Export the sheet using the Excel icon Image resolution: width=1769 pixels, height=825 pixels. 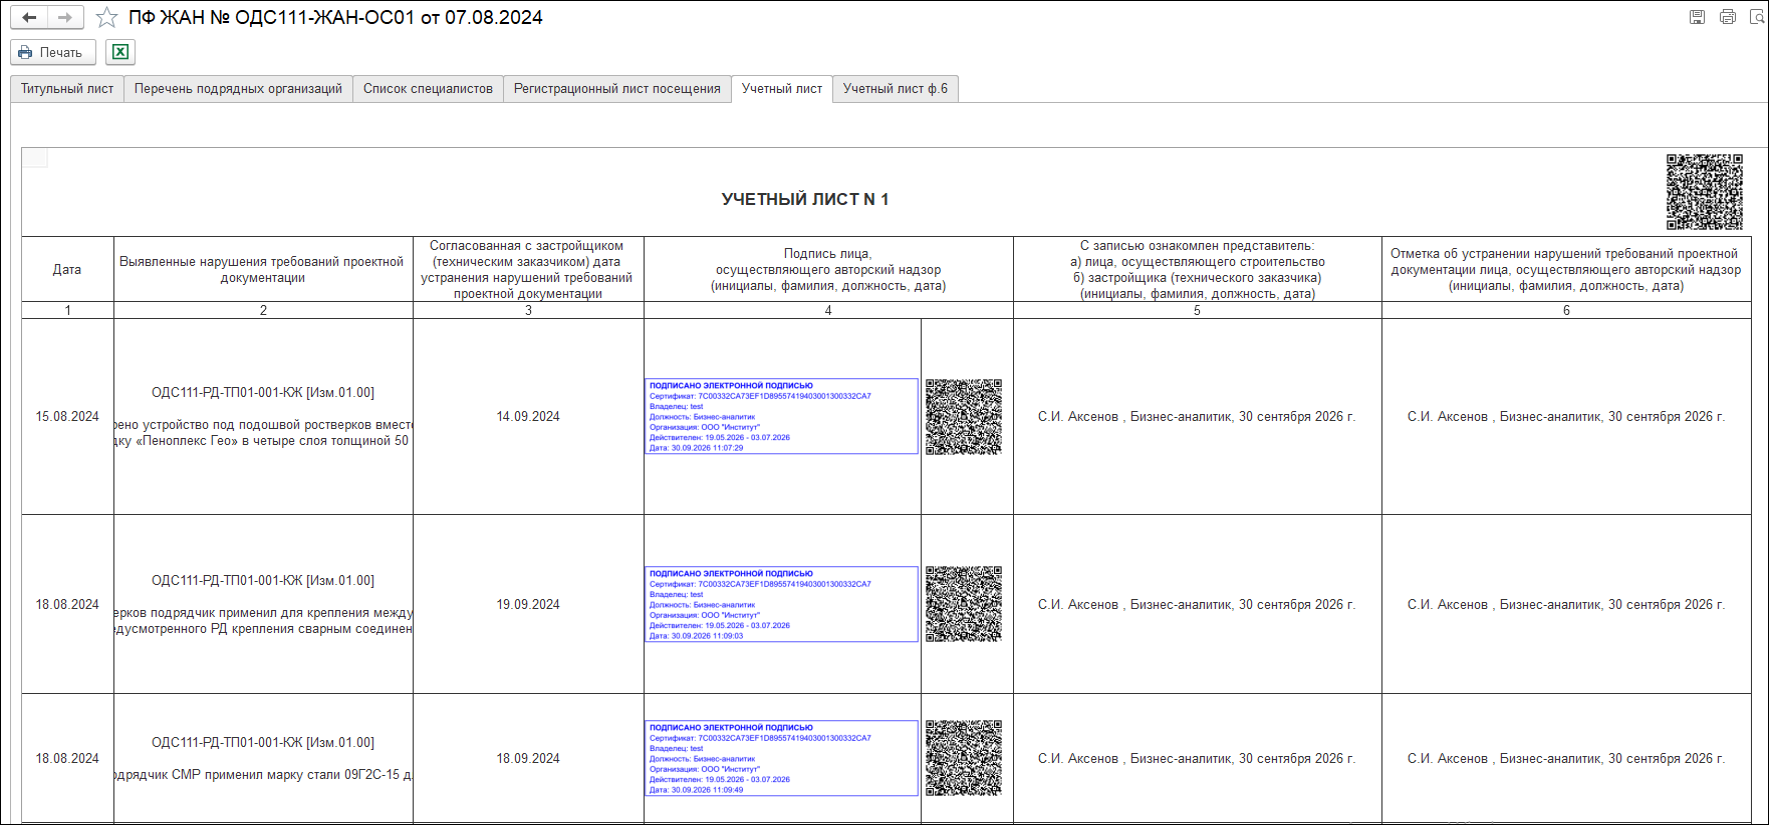[120, 52]
